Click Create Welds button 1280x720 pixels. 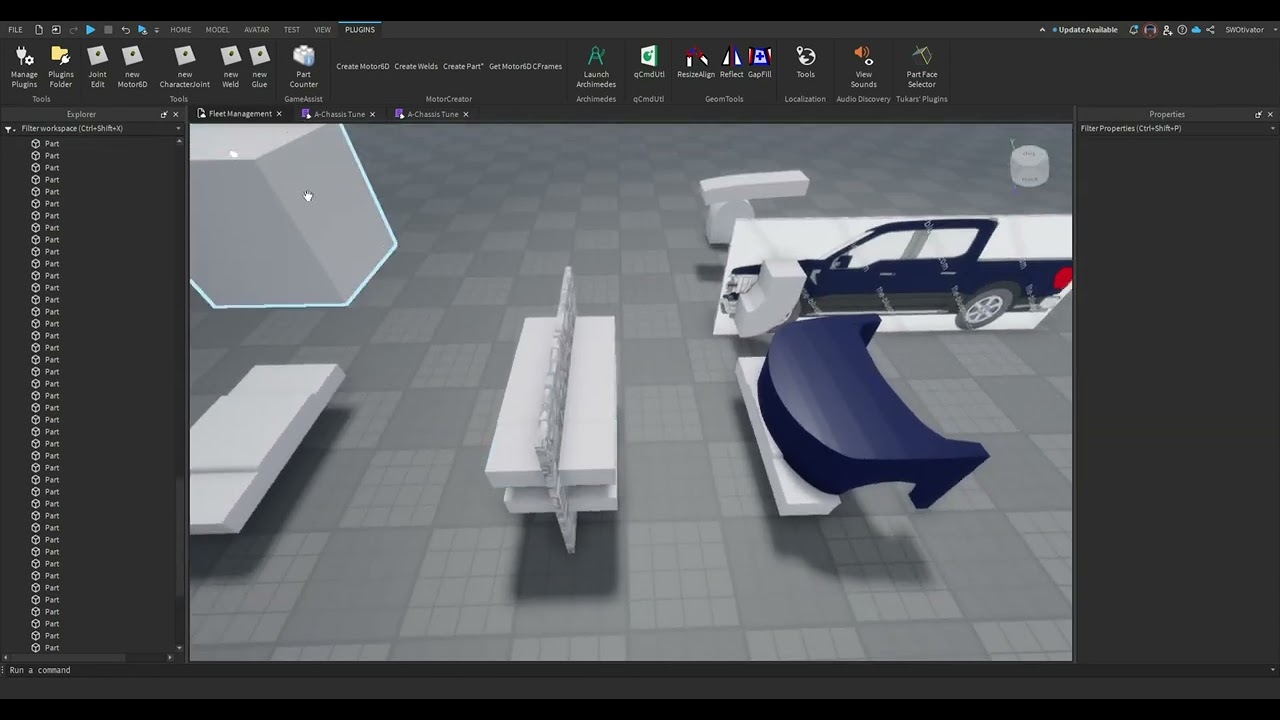tap(416, 67)
